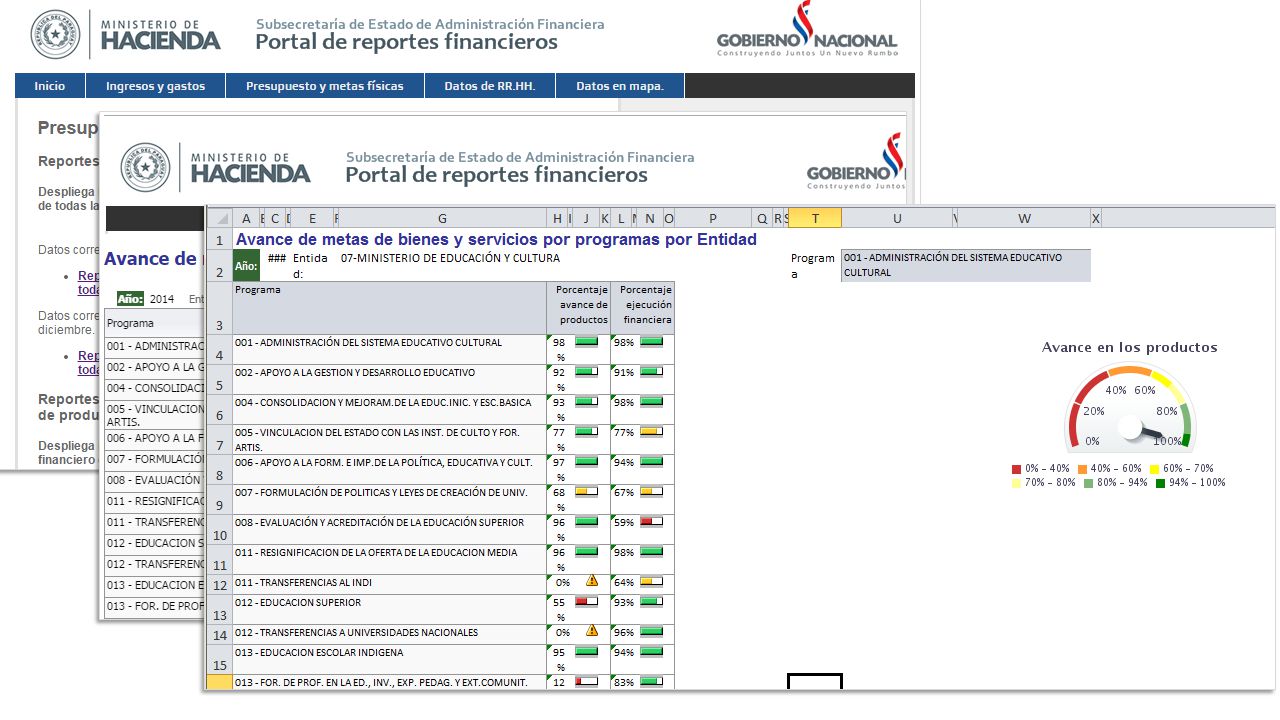Select column W header in the spreadsheet
This screenshot has width=1280, height=720.
1024,218
